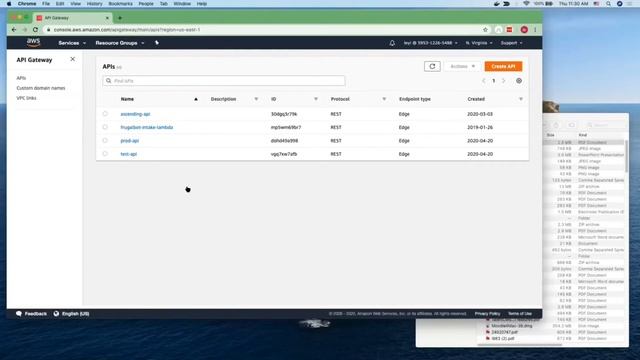This screenshot has width=640, height=360.
Task: Click the Feedback chat bubble icon
Action: 19,313
